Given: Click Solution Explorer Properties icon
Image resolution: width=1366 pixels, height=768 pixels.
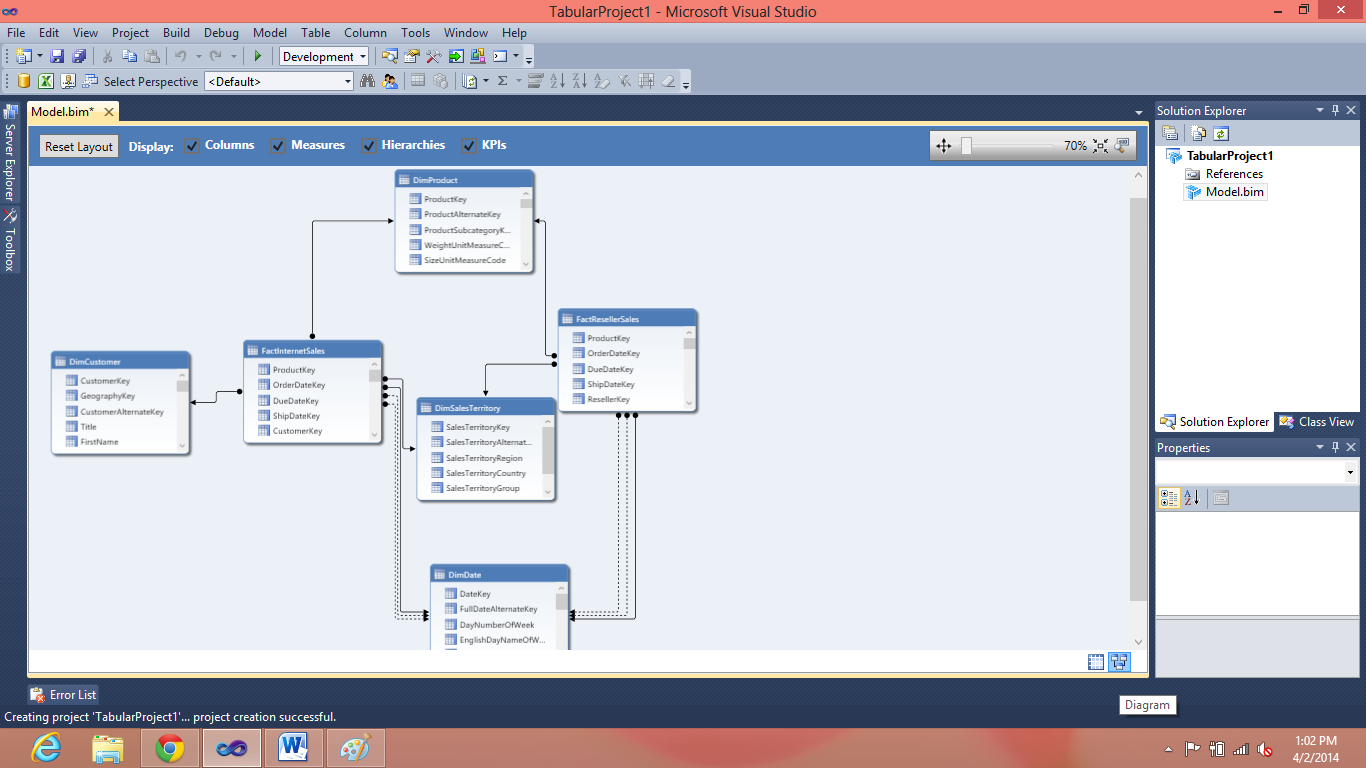Looking at the screenshot, I should tap(1169, 133).
